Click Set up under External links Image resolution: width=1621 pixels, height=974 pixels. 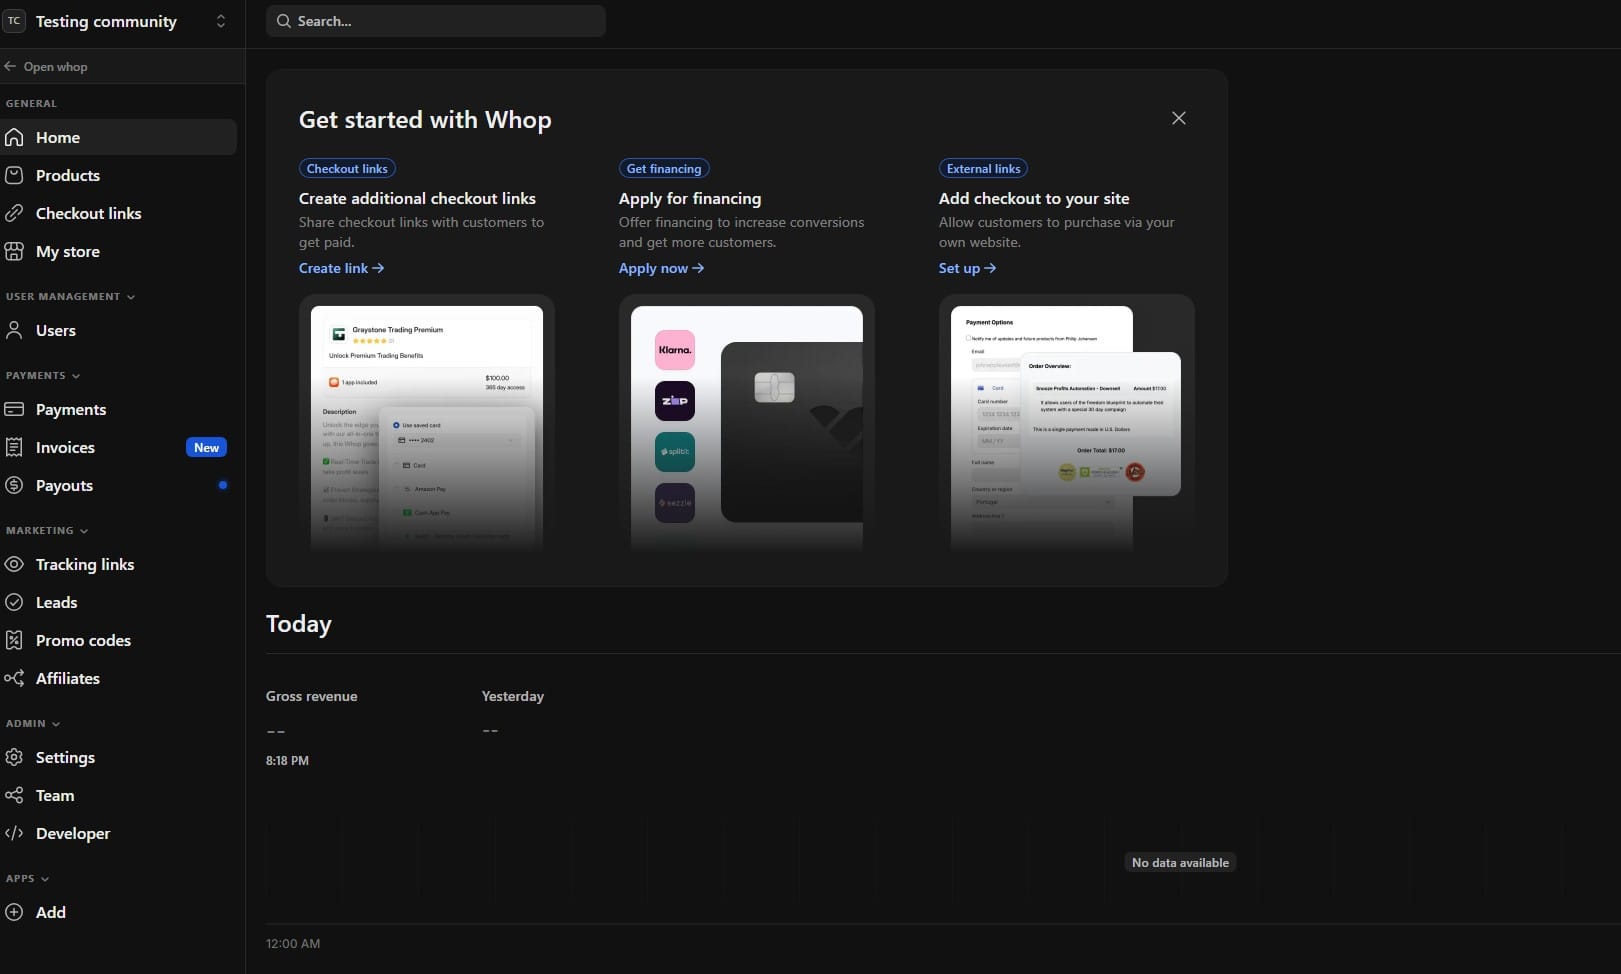(966, 268)
